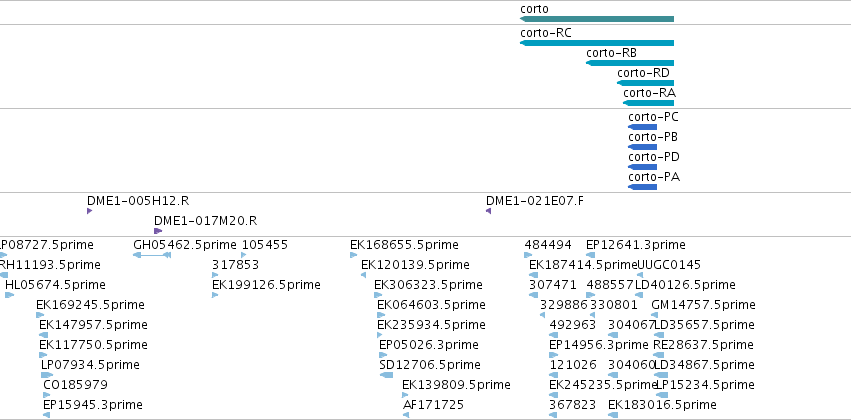Select the GH05462.5prime EST label
Image resolution: width=851 pixels, height=420 pixels.
tap(185, 245)
